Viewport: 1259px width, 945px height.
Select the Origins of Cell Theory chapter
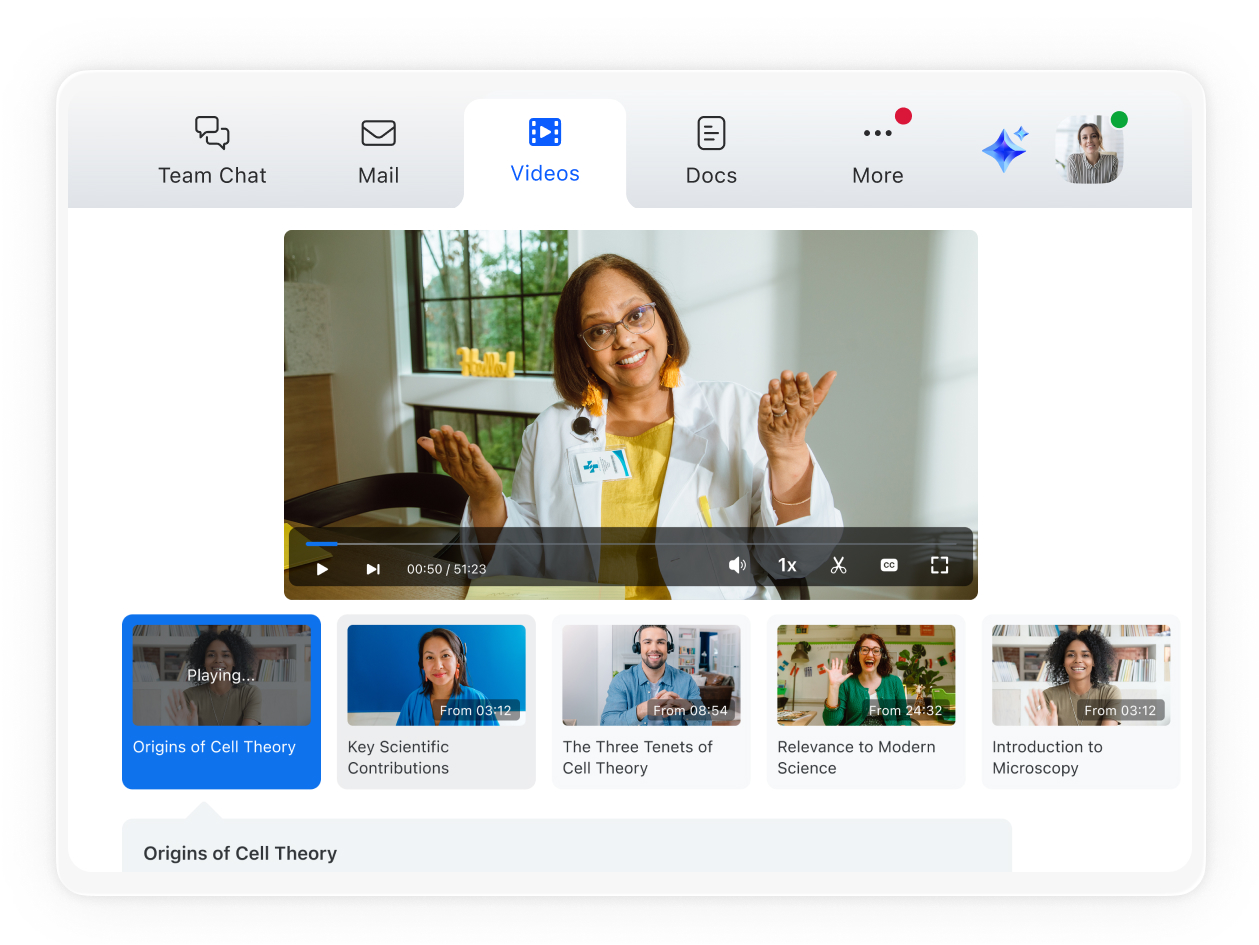(221, 701)
